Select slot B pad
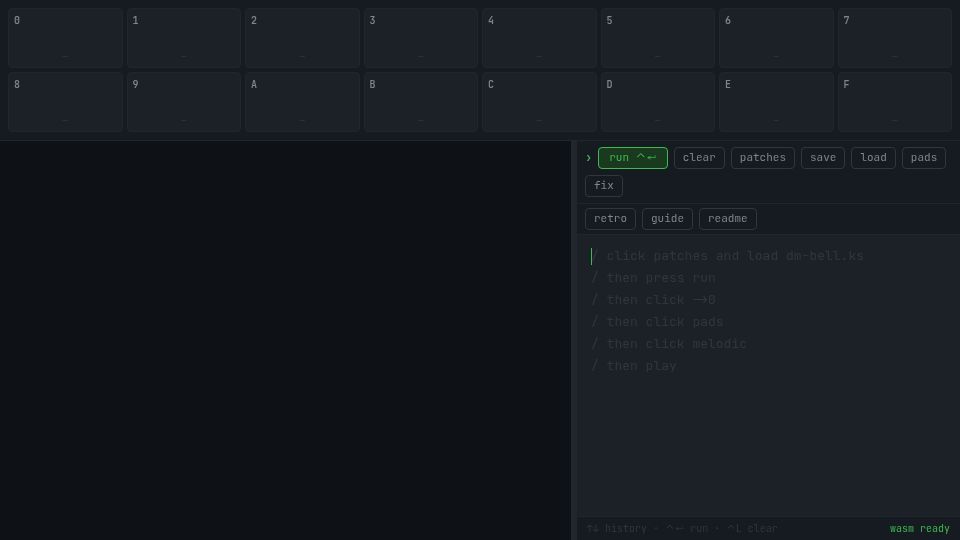The height and width of the screenshot is (540, 960). point(421,102)
